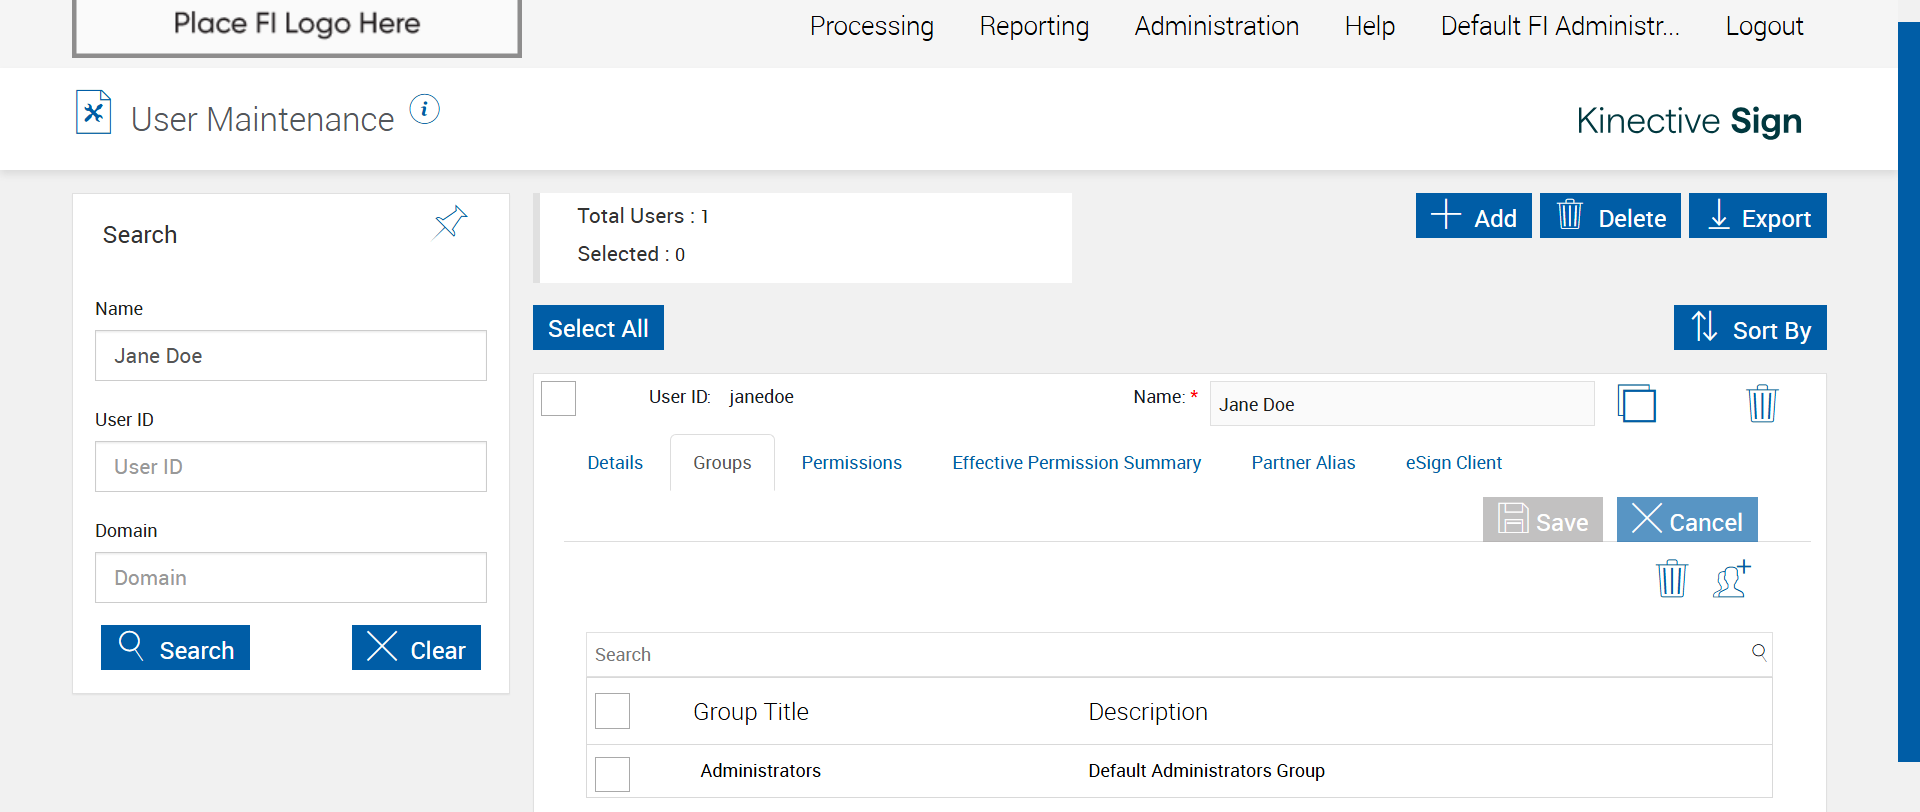
Task: Click the add user to group icon
Action: tap(1732, 579)
